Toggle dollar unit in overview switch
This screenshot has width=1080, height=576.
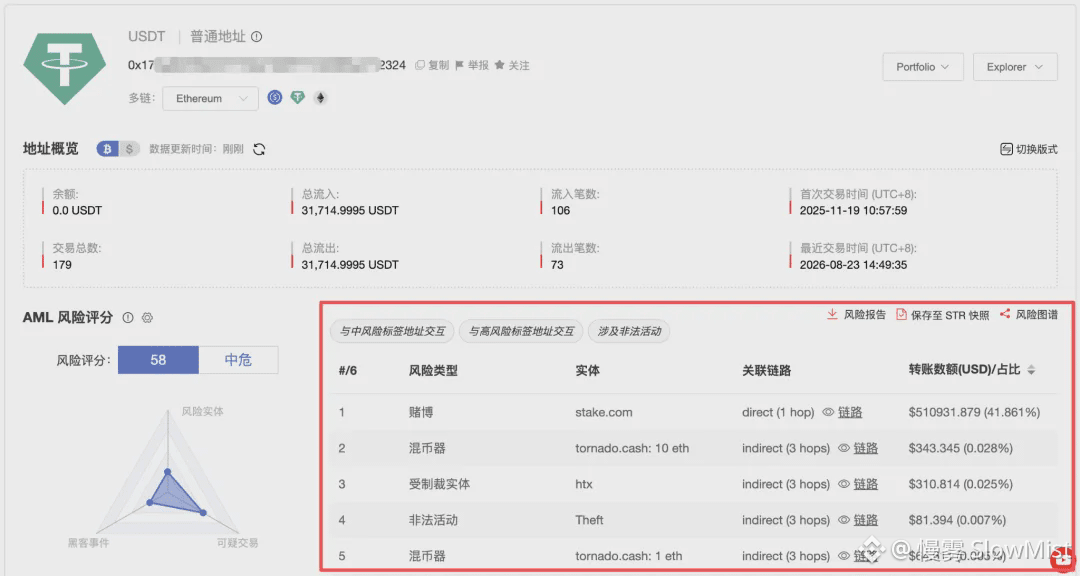129,149
